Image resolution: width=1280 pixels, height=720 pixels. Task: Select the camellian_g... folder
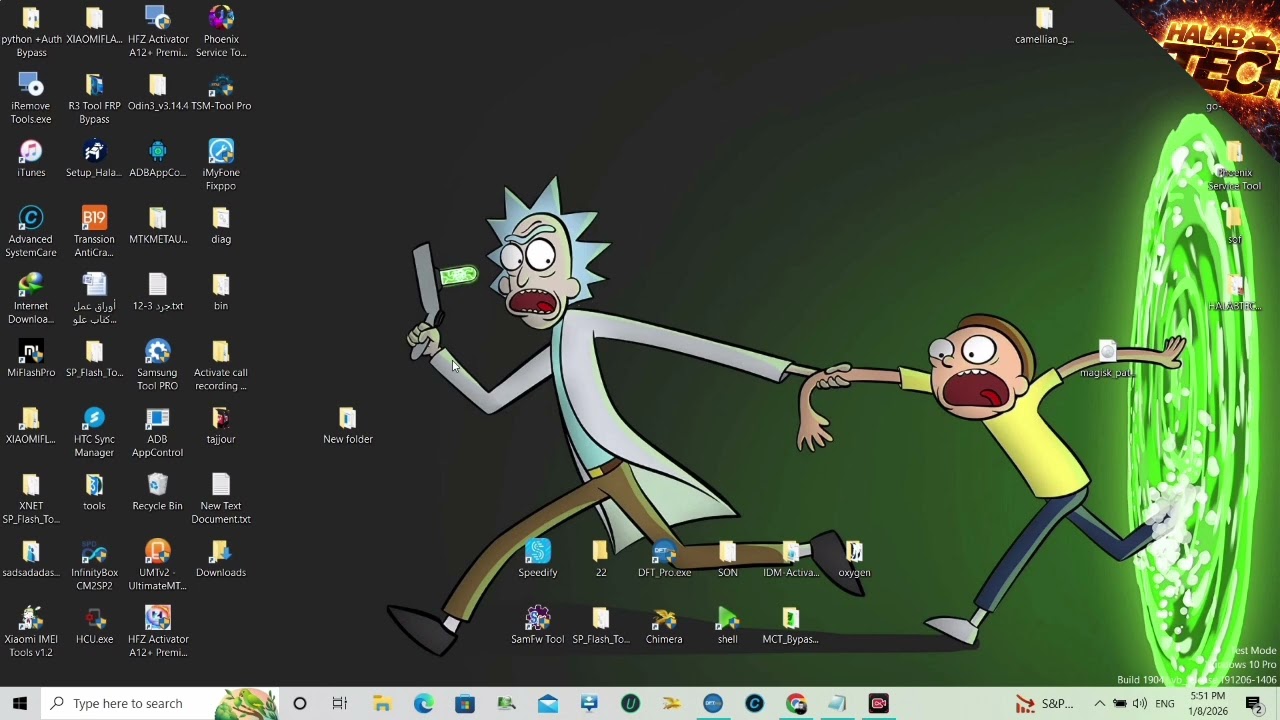[x=1044, y=26]
